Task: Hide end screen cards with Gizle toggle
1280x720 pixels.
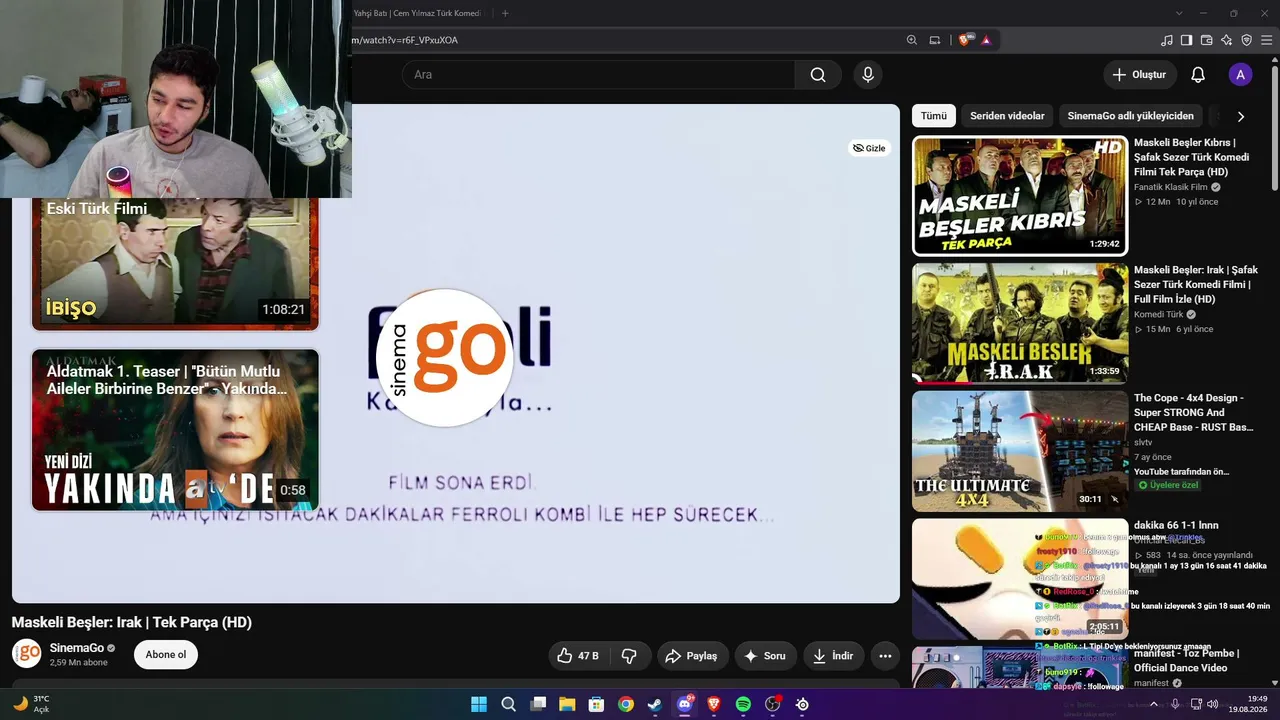Action: point(869,148)
